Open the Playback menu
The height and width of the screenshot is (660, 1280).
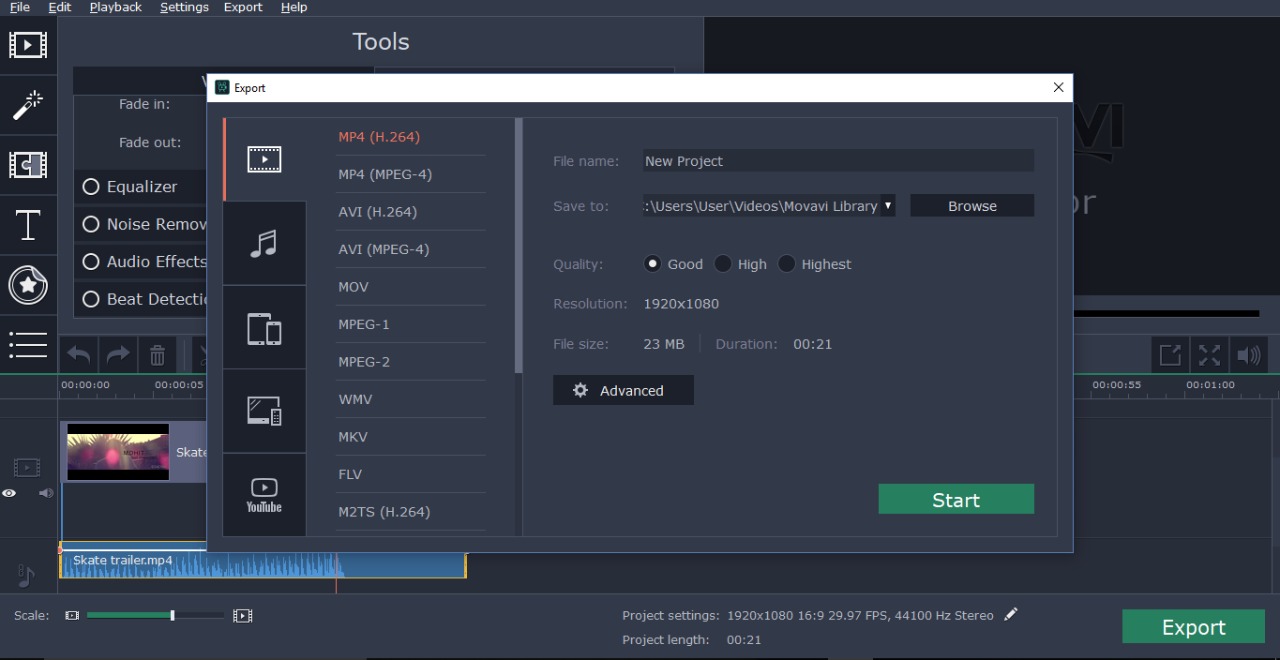pyautogui.click(x=115, y=7)
